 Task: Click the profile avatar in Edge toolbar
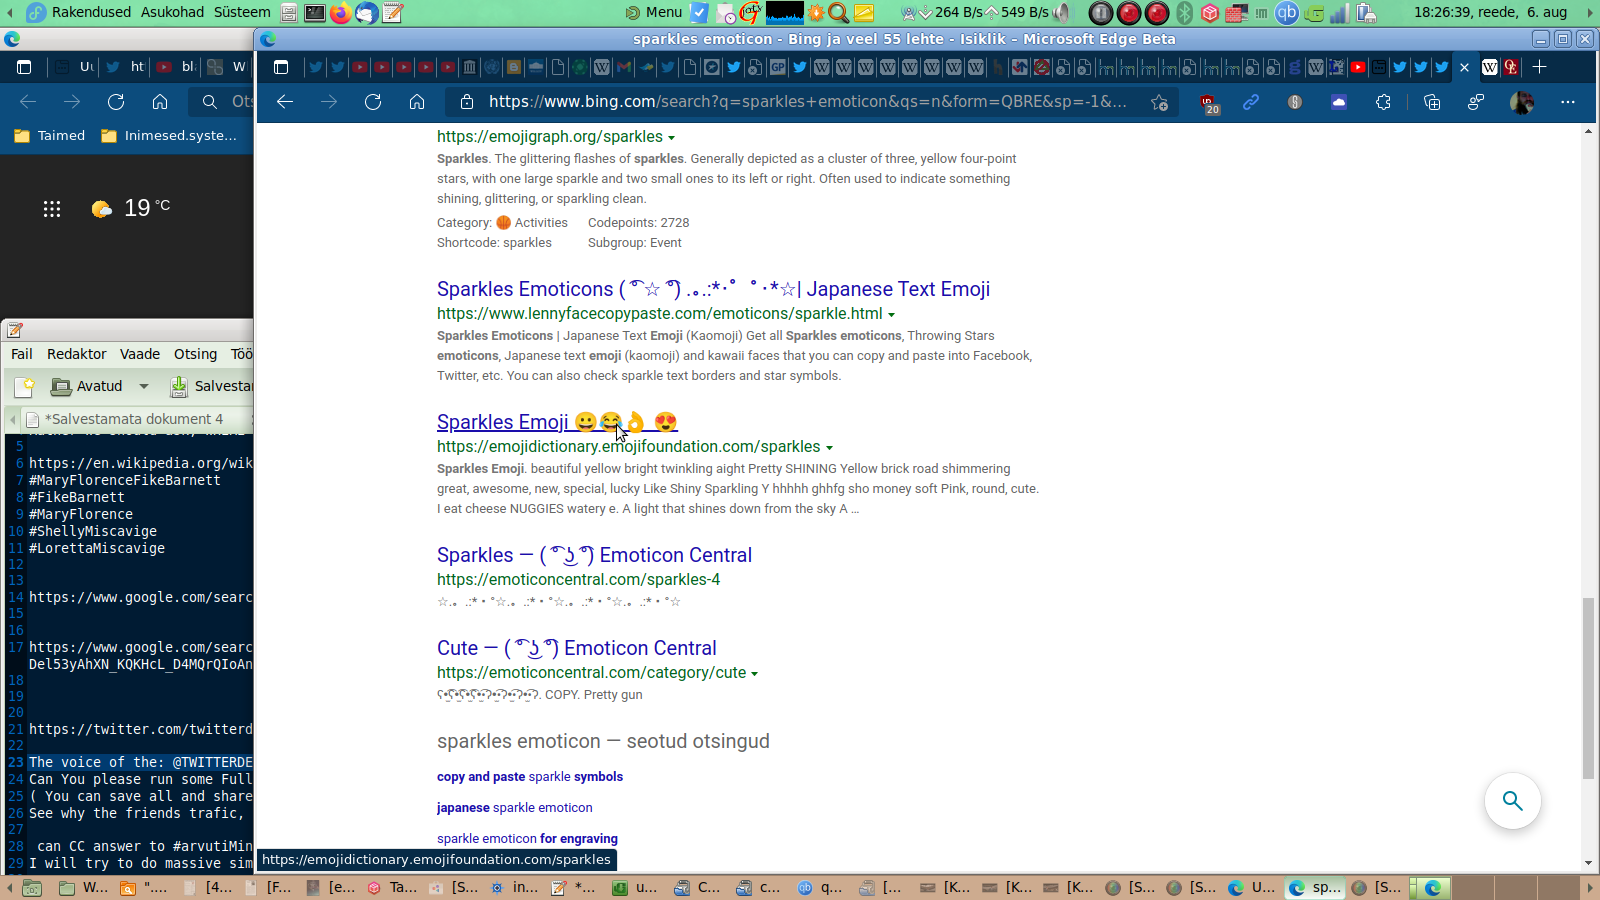point(1521,102)
